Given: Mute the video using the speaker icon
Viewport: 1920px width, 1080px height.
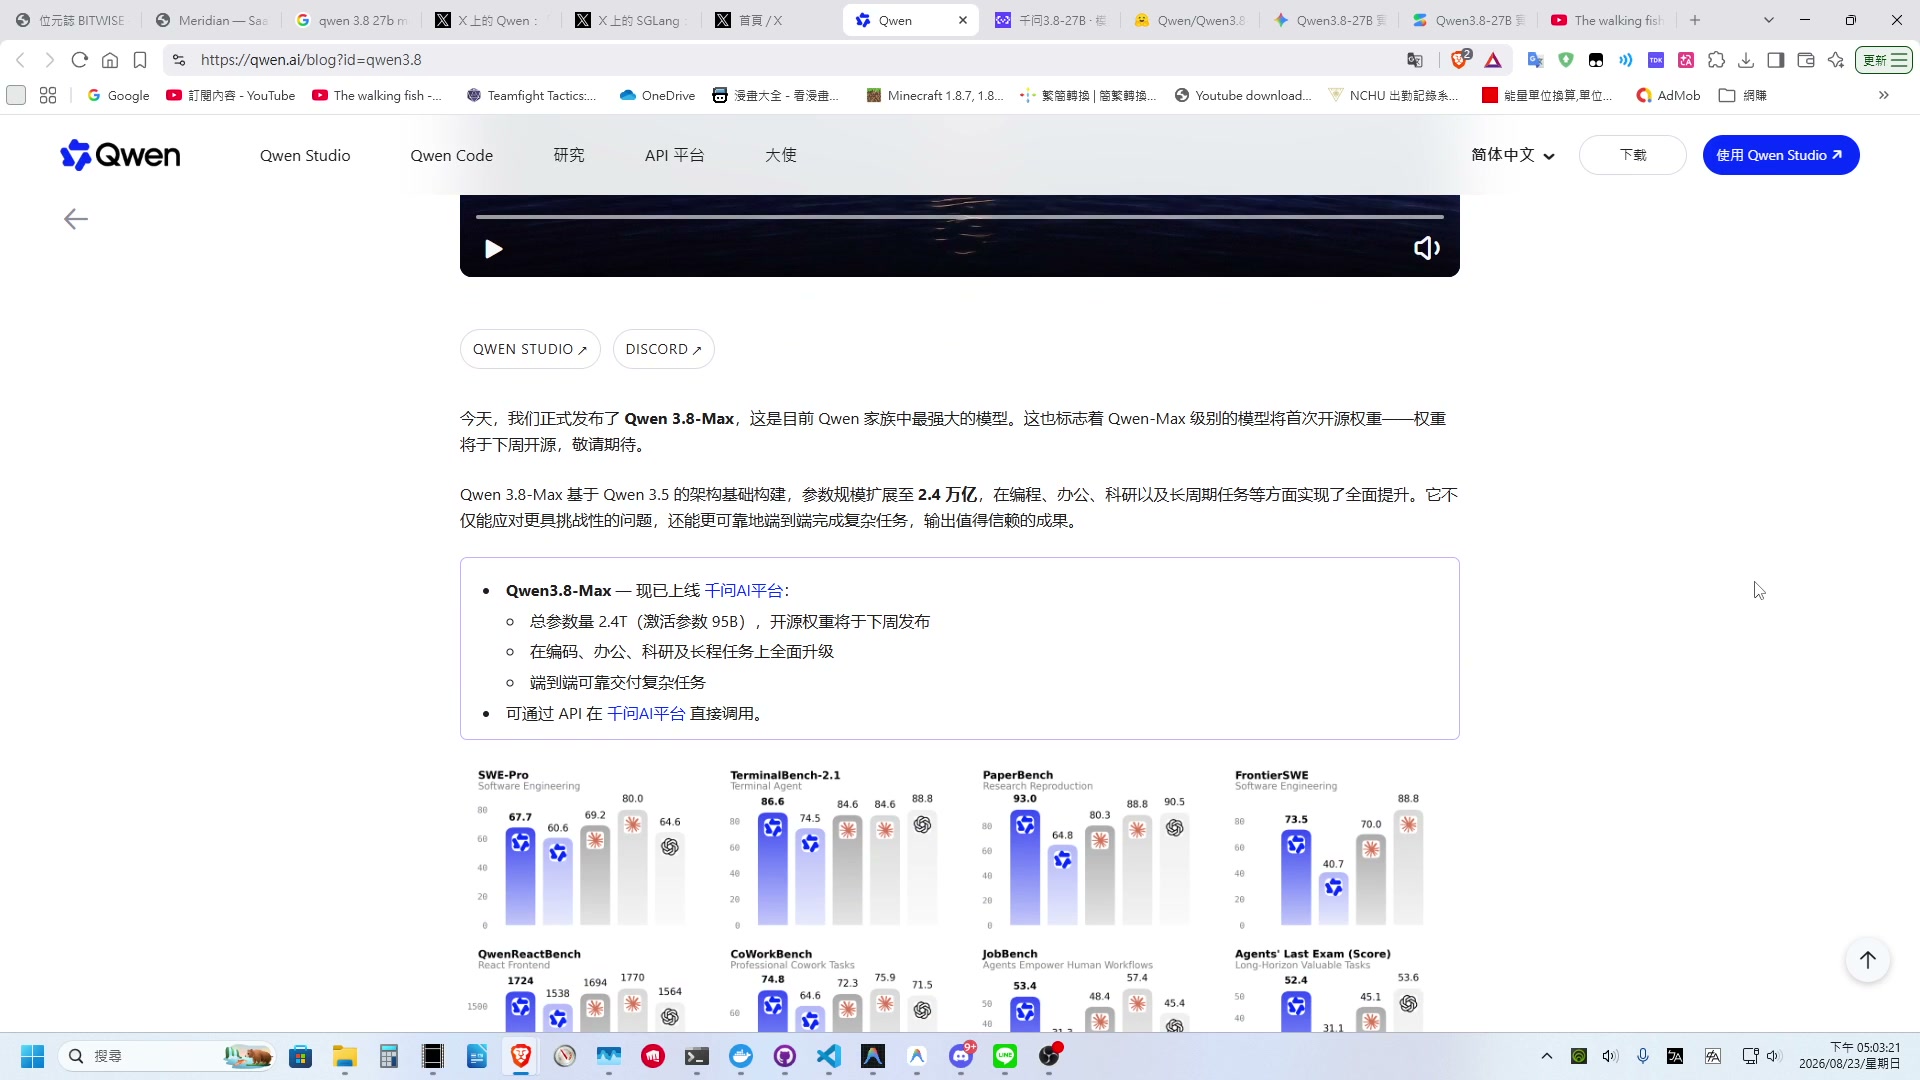Looking at the screenshot, I should click(1427, 248).
